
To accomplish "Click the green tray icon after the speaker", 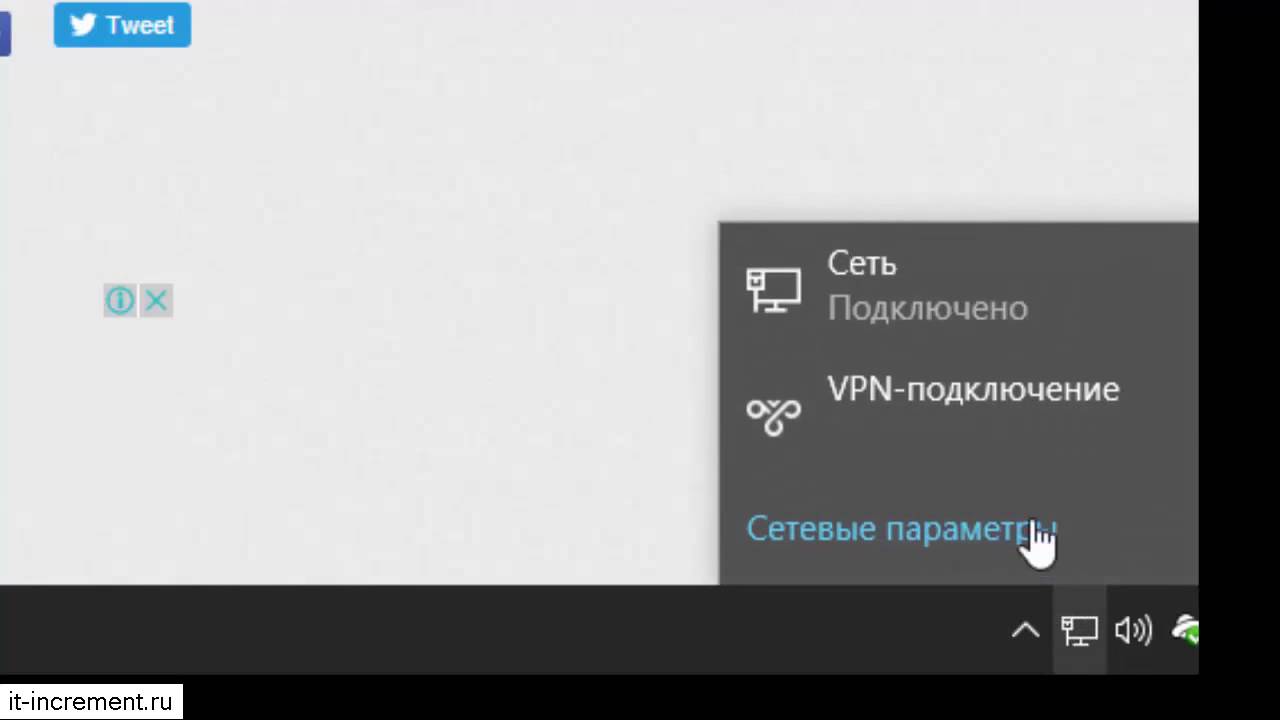I will (x=1186, y=630).
